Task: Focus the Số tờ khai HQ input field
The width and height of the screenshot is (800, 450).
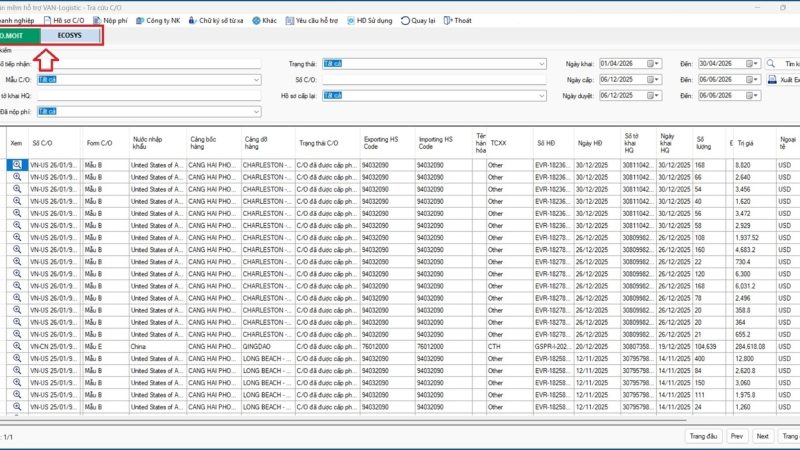Action: [148, 95]
